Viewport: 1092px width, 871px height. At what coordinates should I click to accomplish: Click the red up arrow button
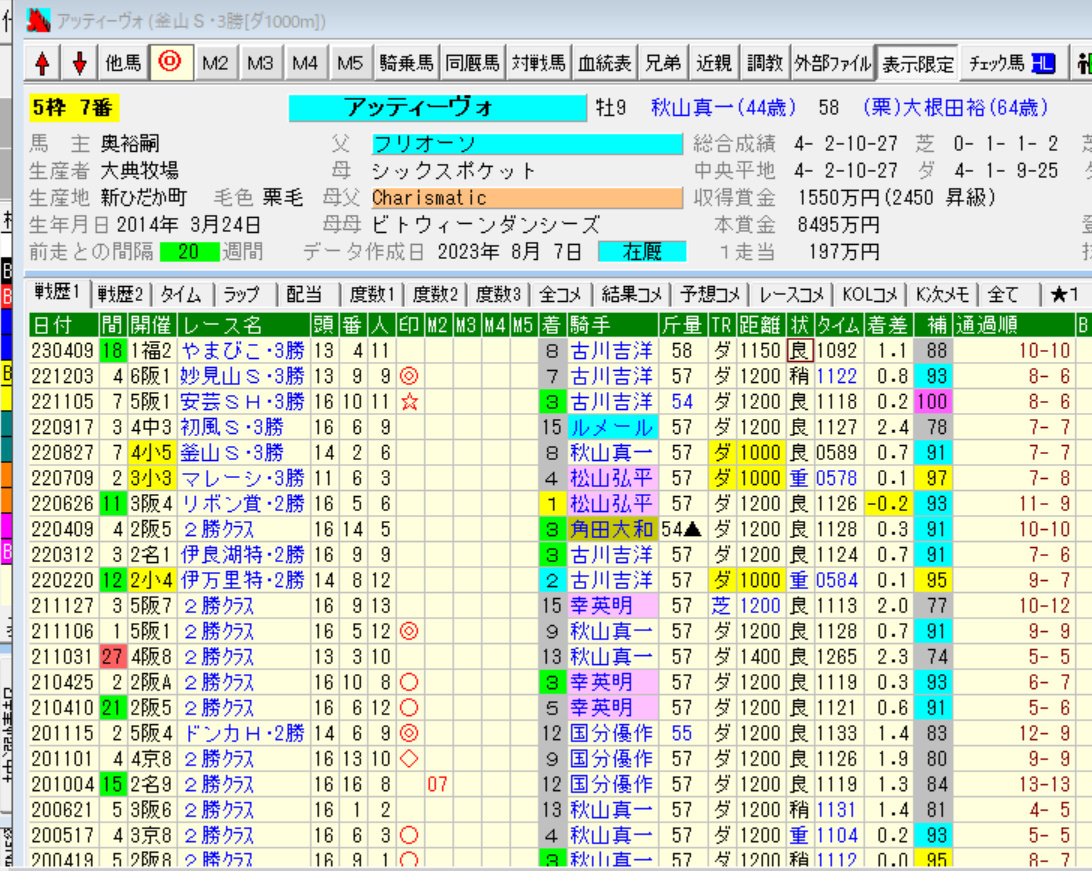pyautogui.click(x=42, y=63)
